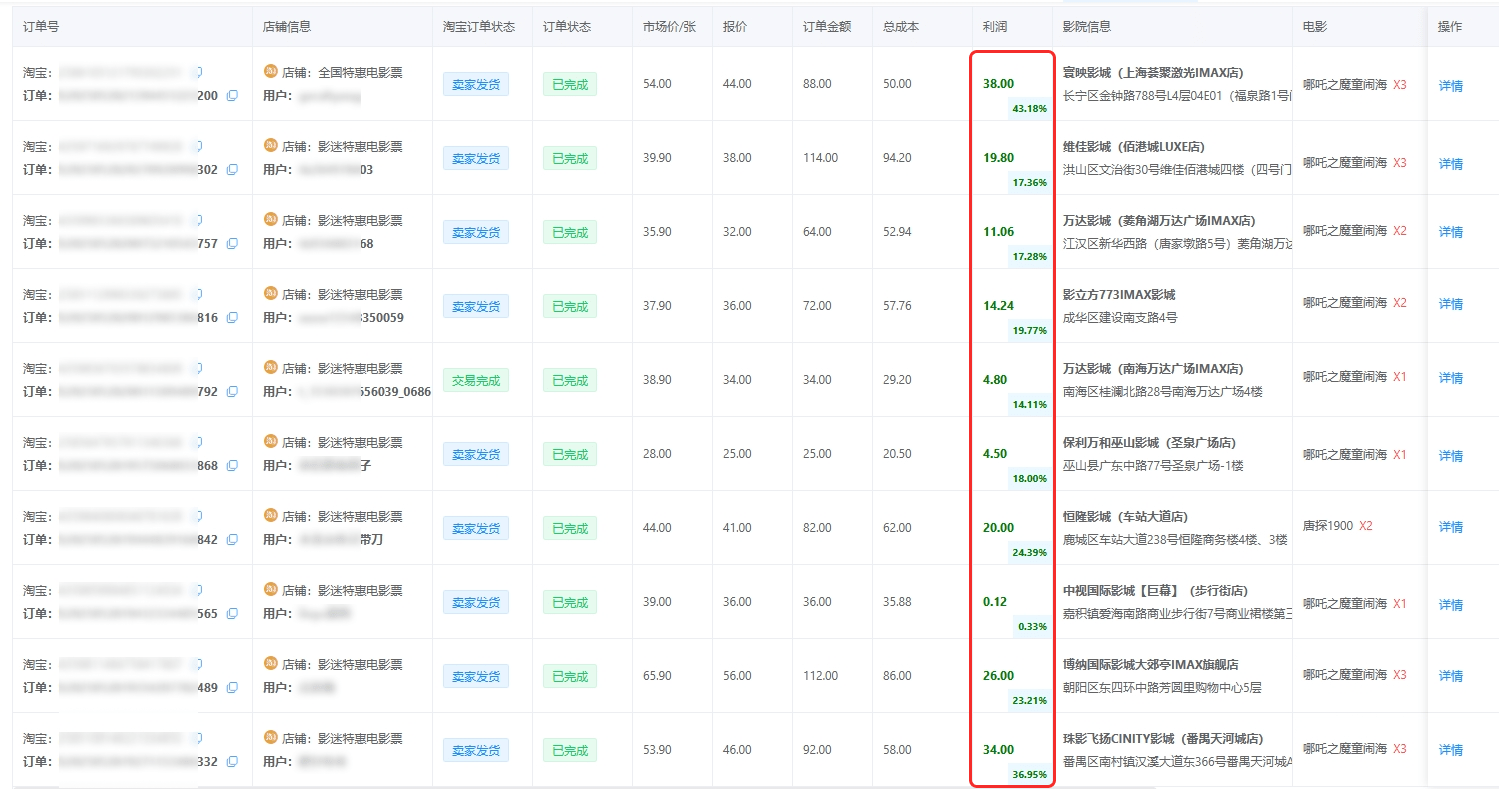This screenshot has width=1499, height=789.
Task: Click the 总成本 column header
Action: coord(901,27)
